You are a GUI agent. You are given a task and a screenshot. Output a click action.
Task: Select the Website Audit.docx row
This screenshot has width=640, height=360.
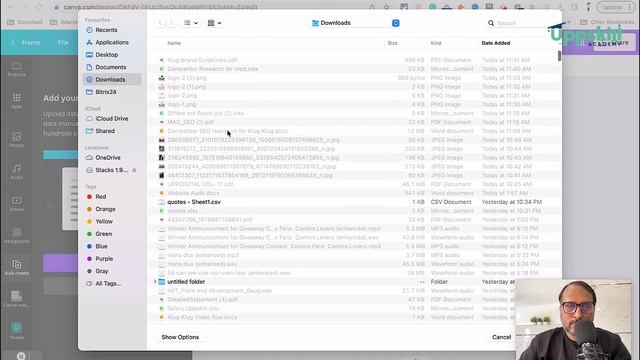(354, 193)
